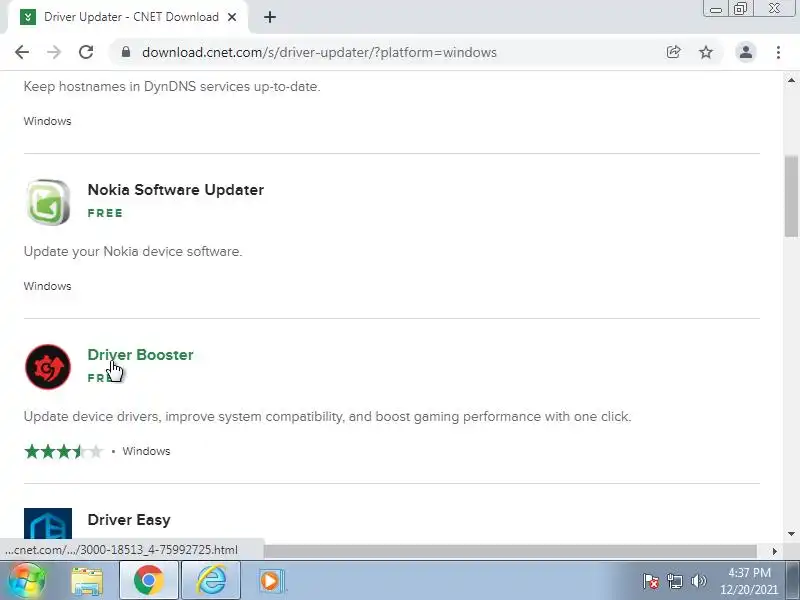800x600 pixels.
Task: Click the address bar URL
Action: tap(319, 53)
